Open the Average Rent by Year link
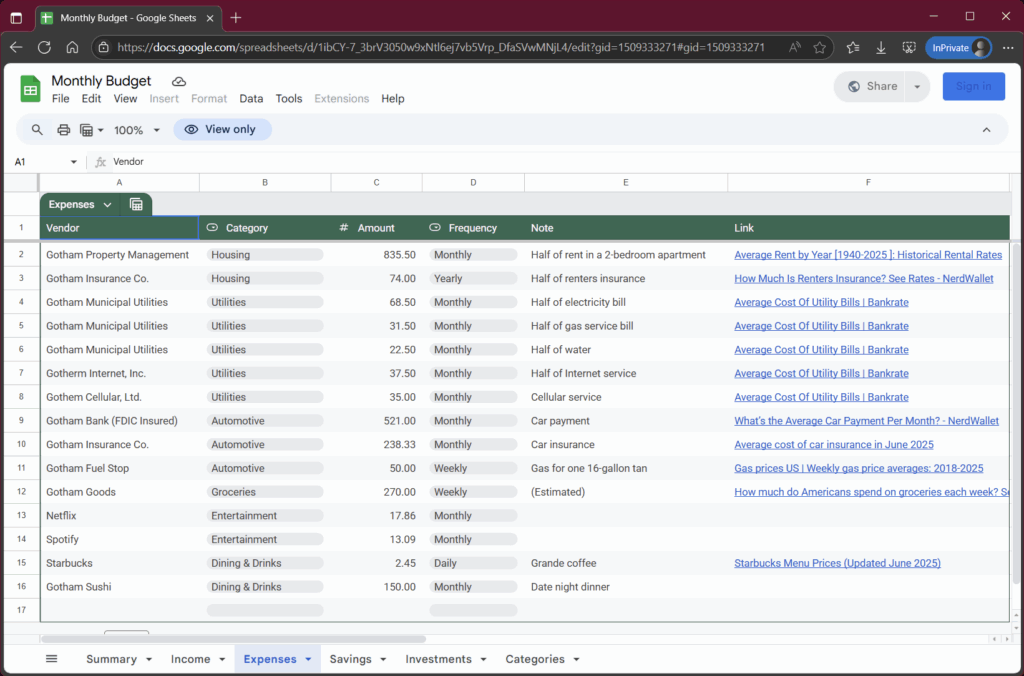1024x676 pixels. pyautogui.click(x=868, y=255)
